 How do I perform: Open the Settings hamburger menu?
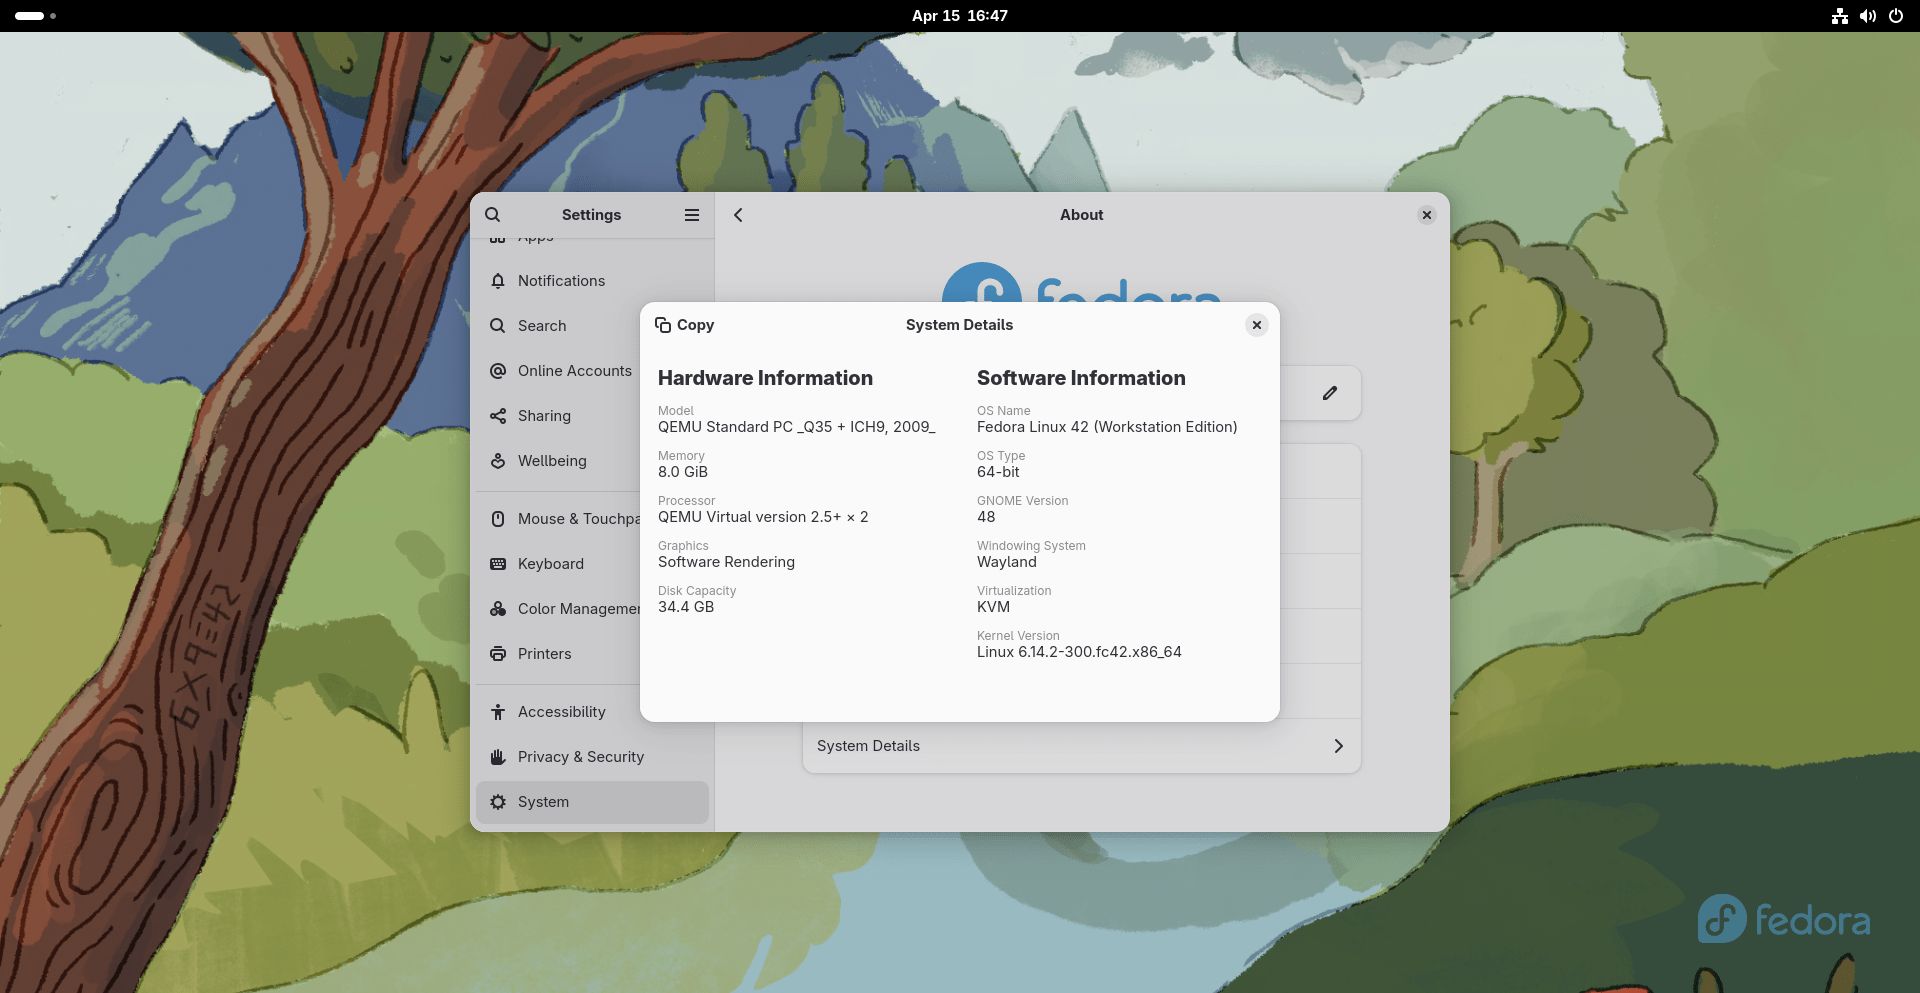pyautogui.click(x=691, y=214)
